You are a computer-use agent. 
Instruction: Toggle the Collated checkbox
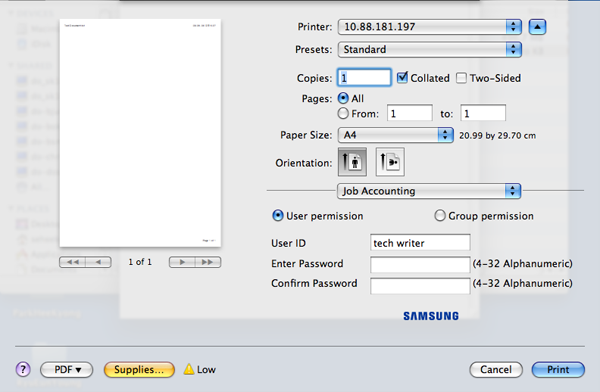402,78
